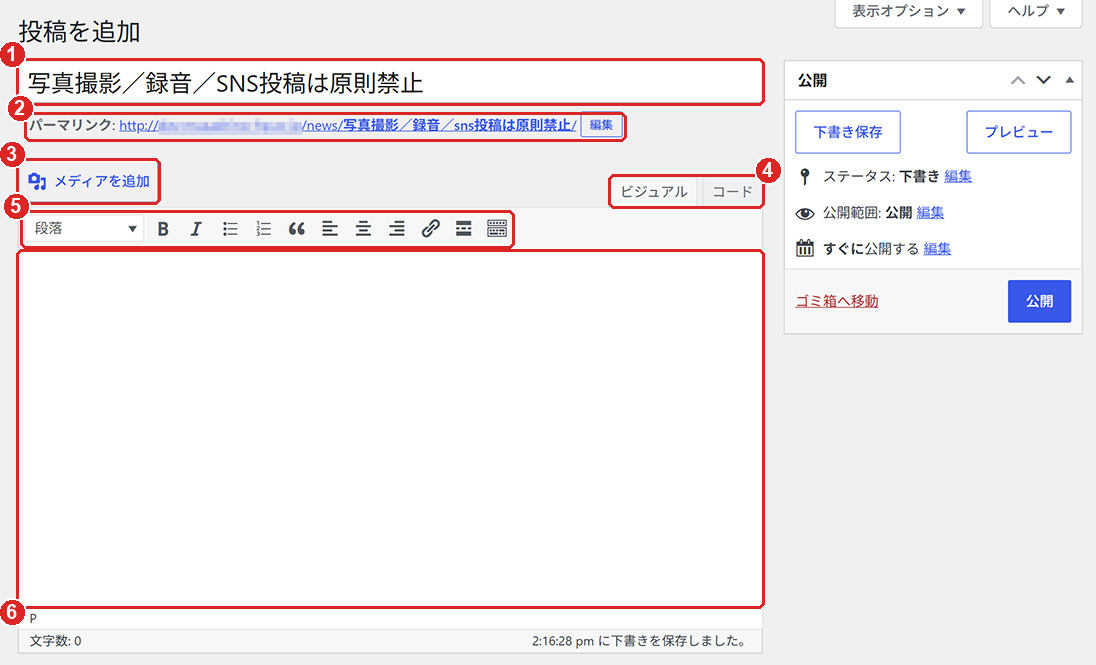Image resolution: width=1096 pixels, height=665 pixels.
Task: Insert the Read More tag
Action: (463, 229)
